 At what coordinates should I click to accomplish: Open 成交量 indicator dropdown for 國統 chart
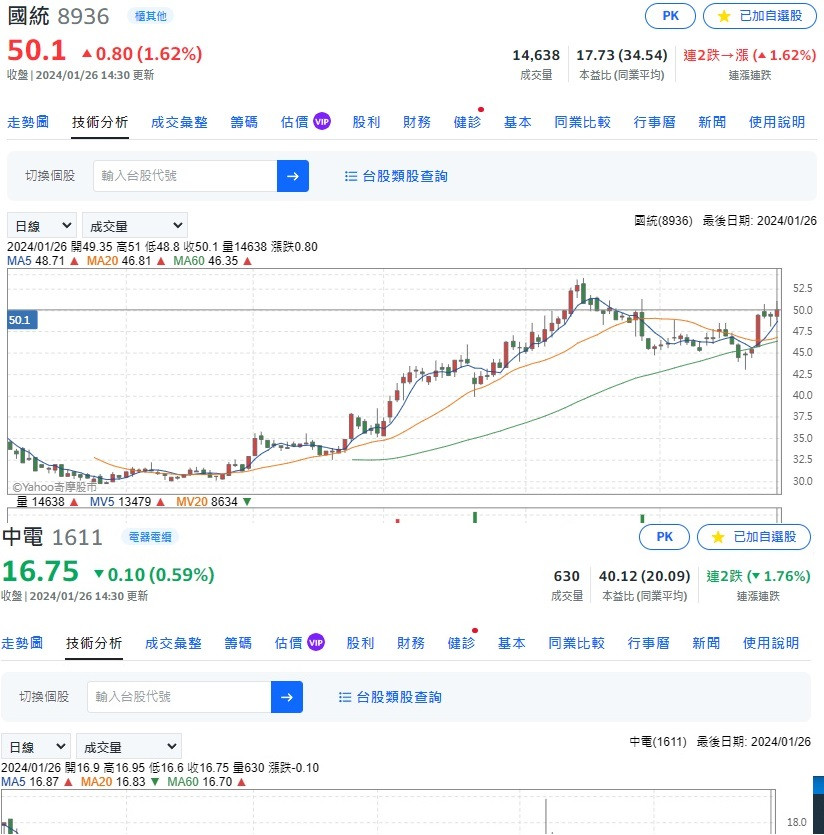(x=135, y=226)
